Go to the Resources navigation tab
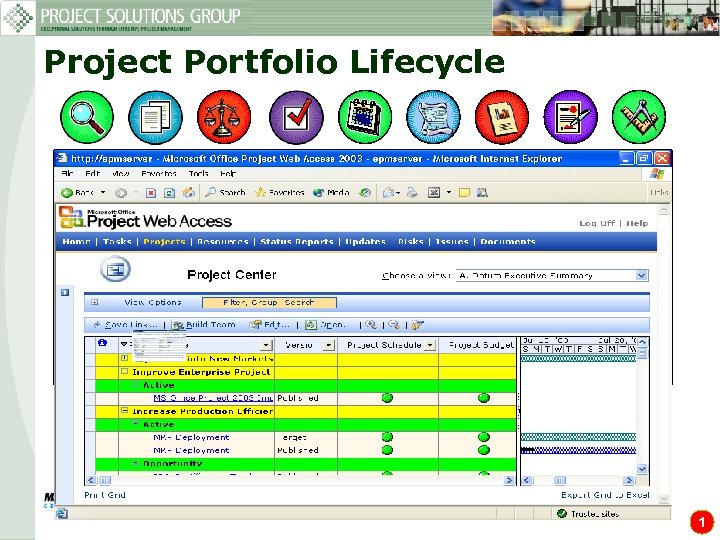 click(223, 242)
